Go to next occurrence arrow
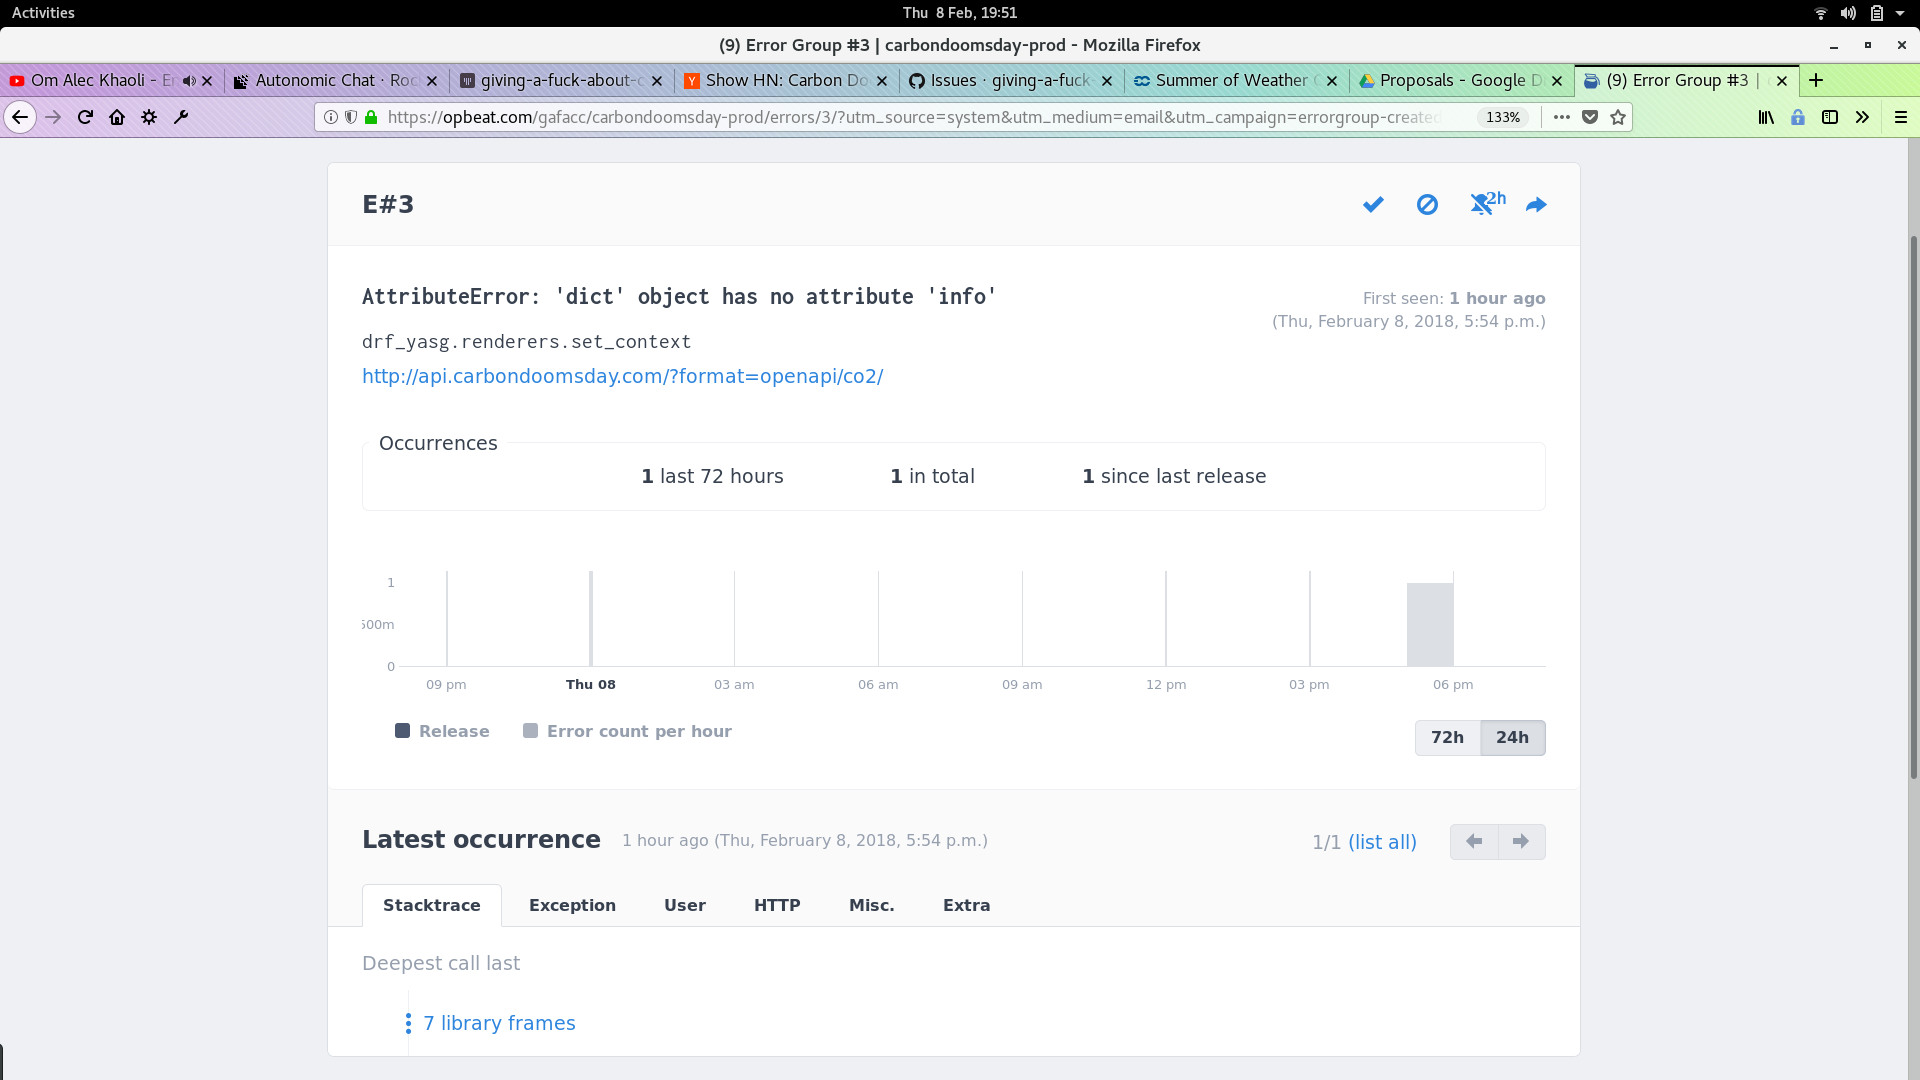1920x1080 pixels. (x=1521, y=842)
